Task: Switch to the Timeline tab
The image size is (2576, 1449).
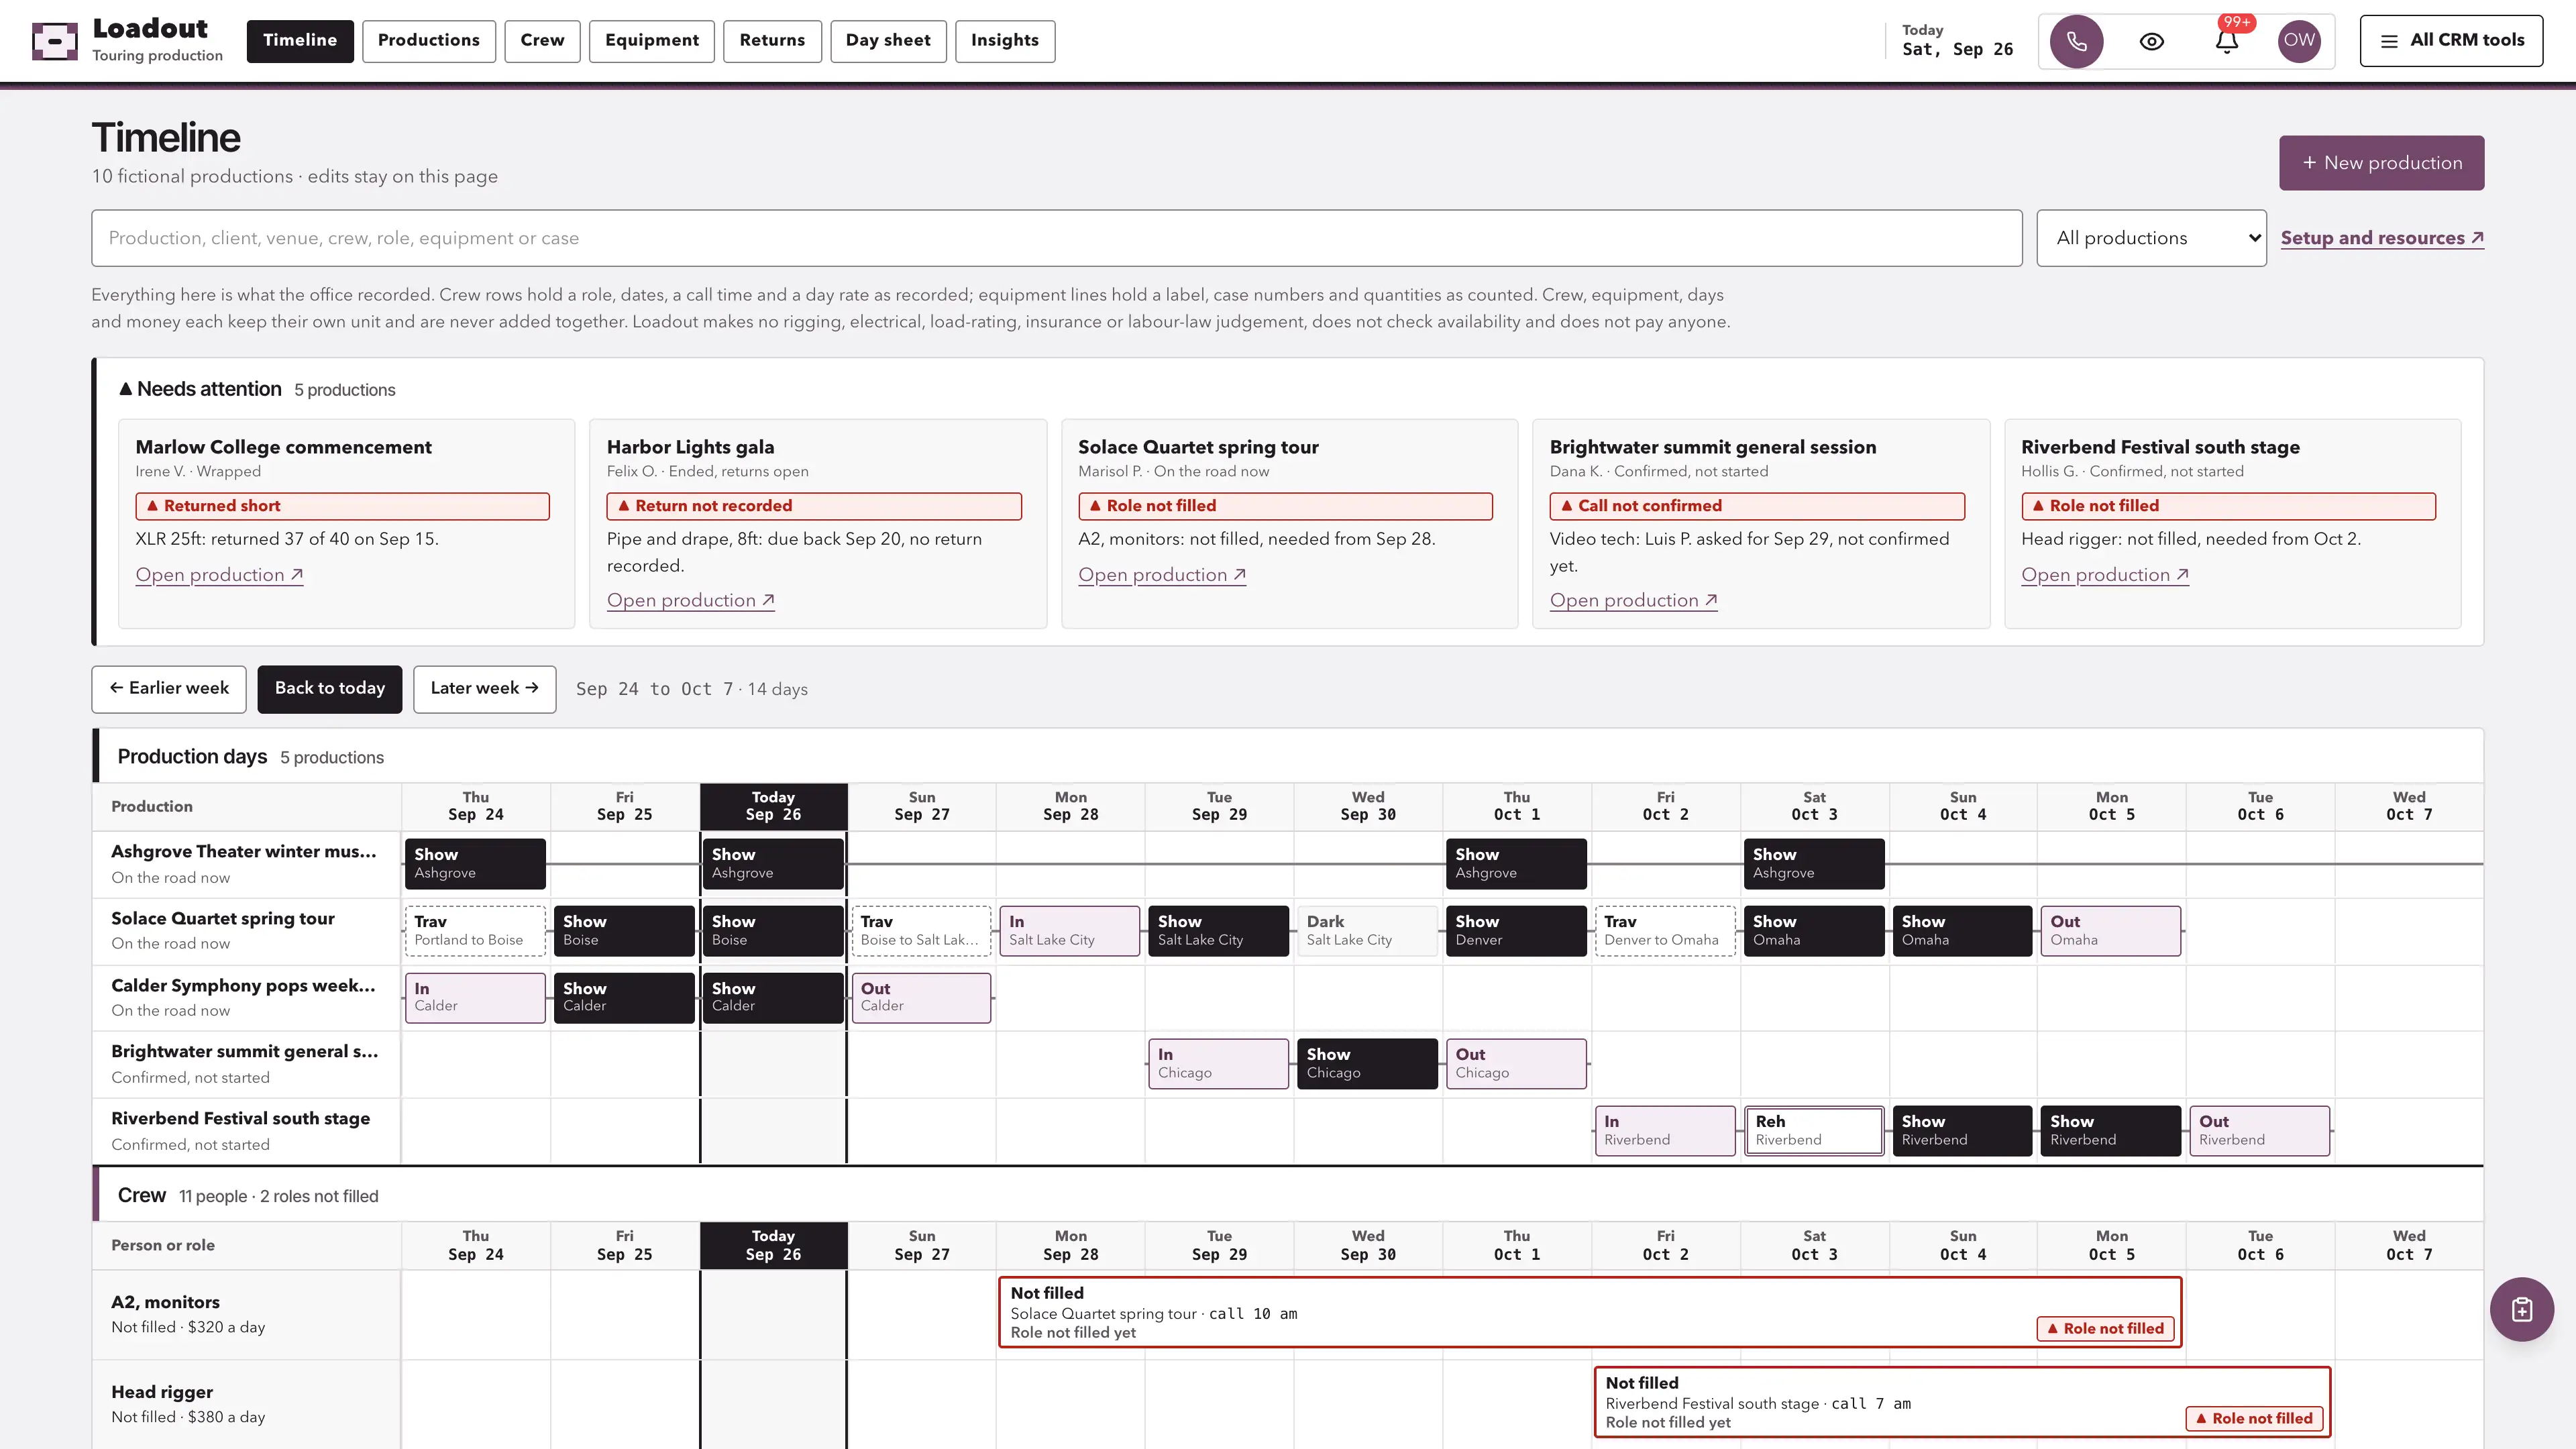Action: [x=300, y=41]
